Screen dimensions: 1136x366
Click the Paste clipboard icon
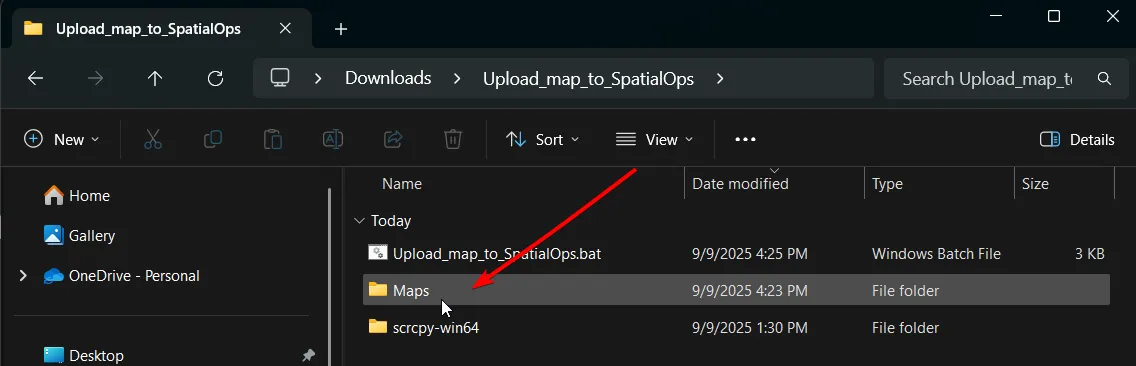(x=272, y=139)
